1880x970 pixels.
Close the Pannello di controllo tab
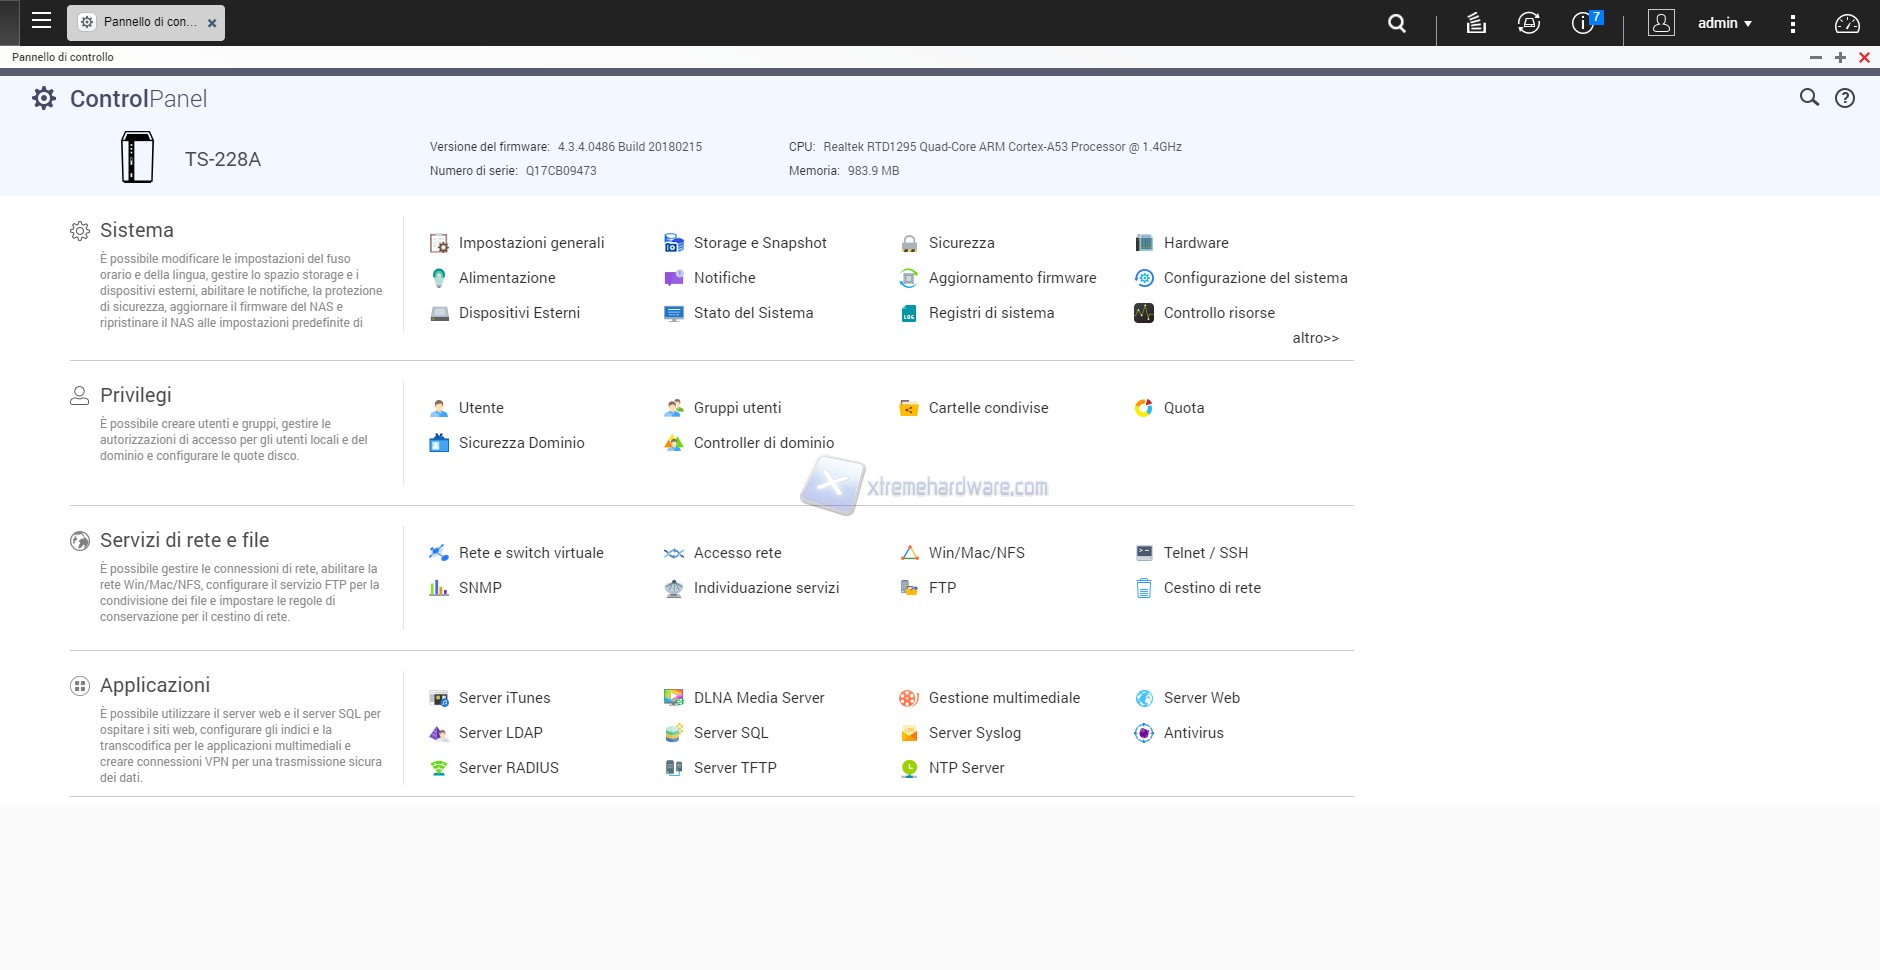(x=212, y=23)
